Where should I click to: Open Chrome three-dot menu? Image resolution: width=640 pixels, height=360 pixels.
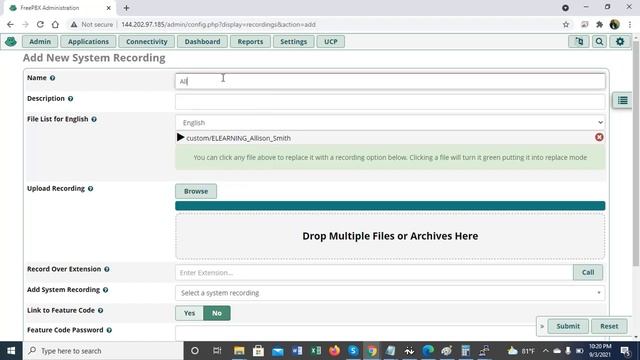tap(630, 24)
